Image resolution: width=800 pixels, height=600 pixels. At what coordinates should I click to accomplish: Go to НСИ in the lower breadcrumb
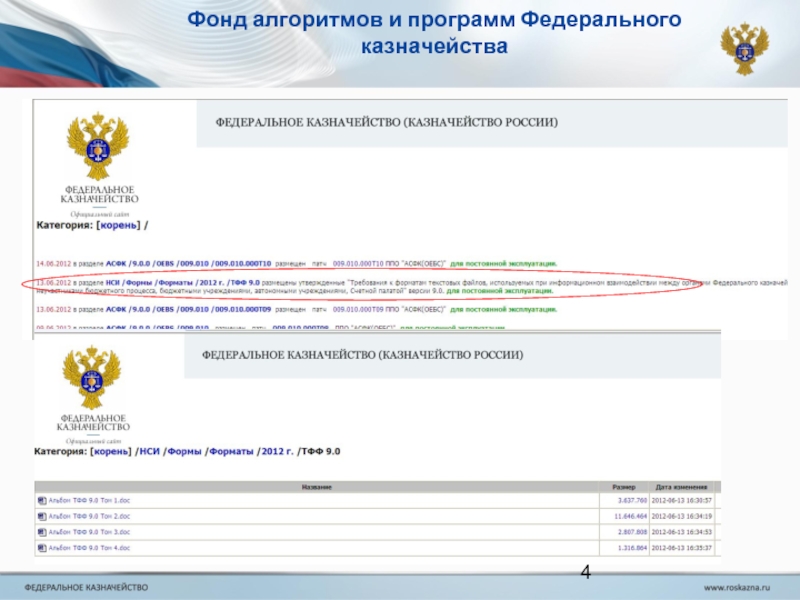pyautogui.click(x=149, y=452)
